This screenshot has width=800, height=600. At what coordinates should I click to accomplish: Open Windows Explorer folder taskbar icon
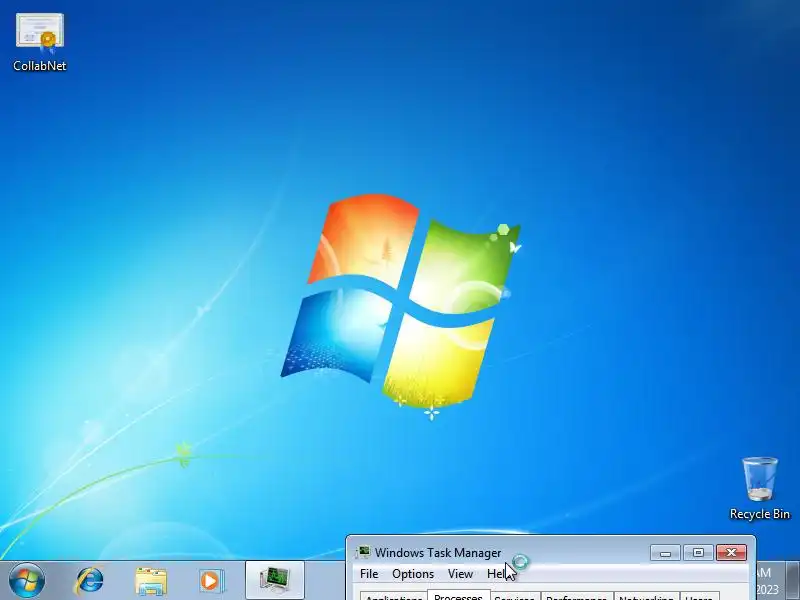151,581
